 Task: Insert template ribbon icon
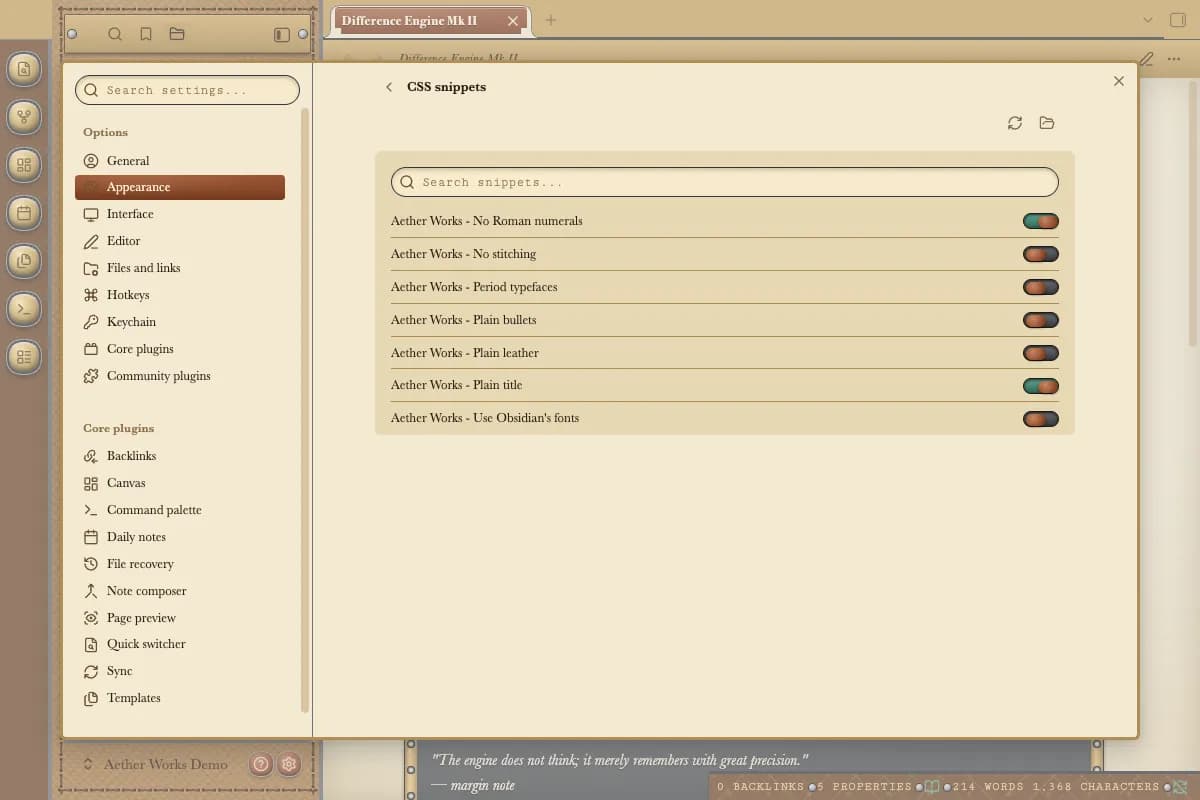[24, 261]
